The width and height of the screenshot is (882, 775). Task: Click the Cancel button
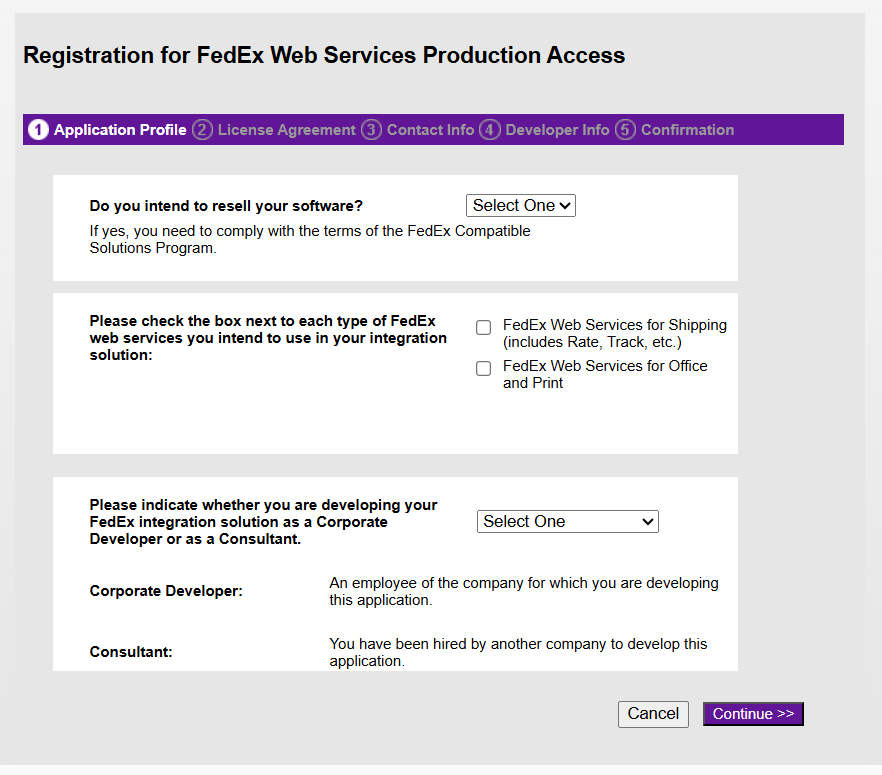coord(653,714)
